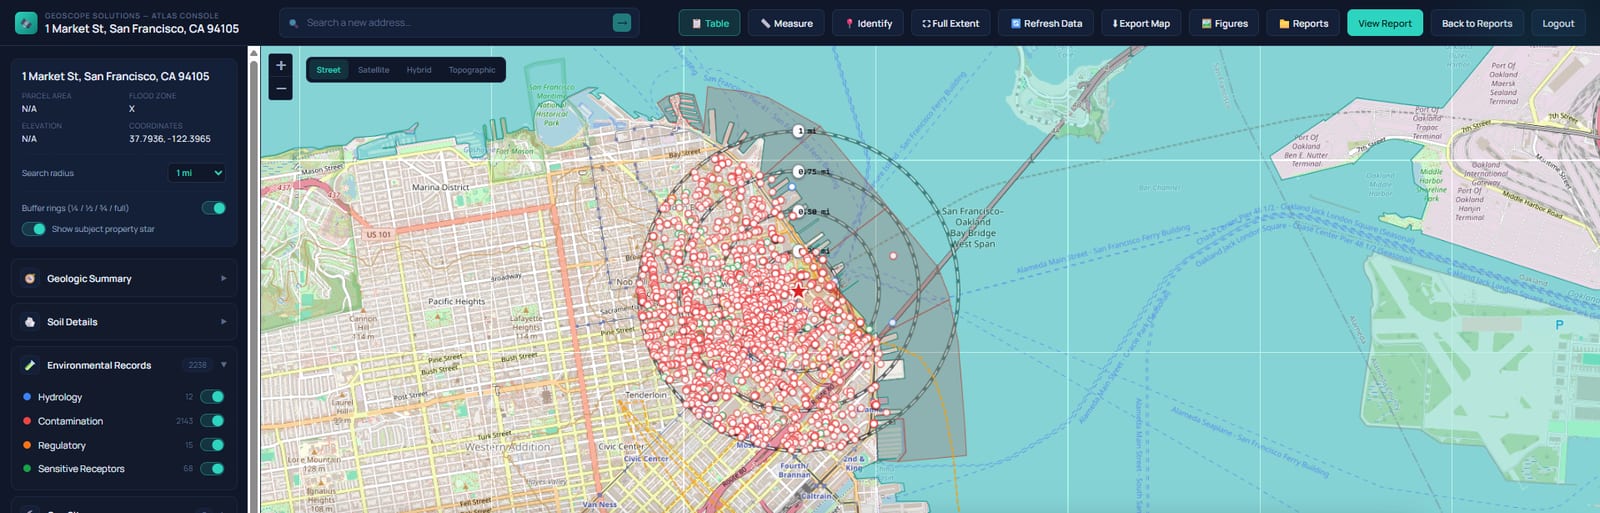Image resolution: width=1600 pixels, height=513 pixels.
Task: Open the Search radius dropdown
Action: [x=197, y=173]
